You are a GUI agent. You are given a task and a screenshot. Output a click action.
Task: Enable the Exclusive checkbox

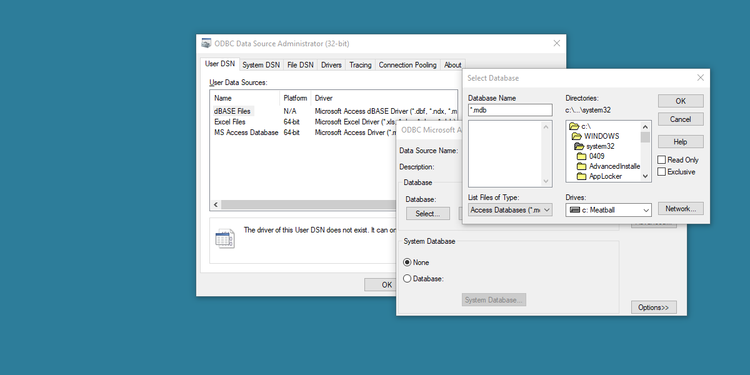tap(662, 172)
